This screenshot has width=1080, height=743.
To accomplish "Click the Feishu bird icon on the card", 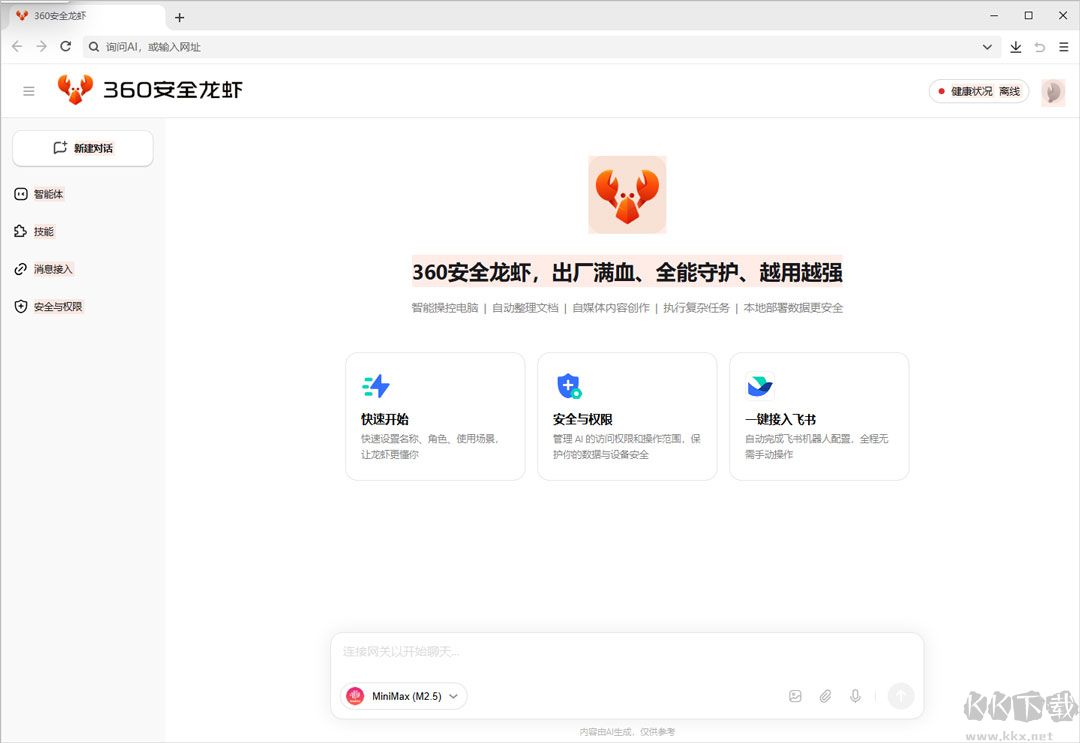I will (x=760, y=386).
